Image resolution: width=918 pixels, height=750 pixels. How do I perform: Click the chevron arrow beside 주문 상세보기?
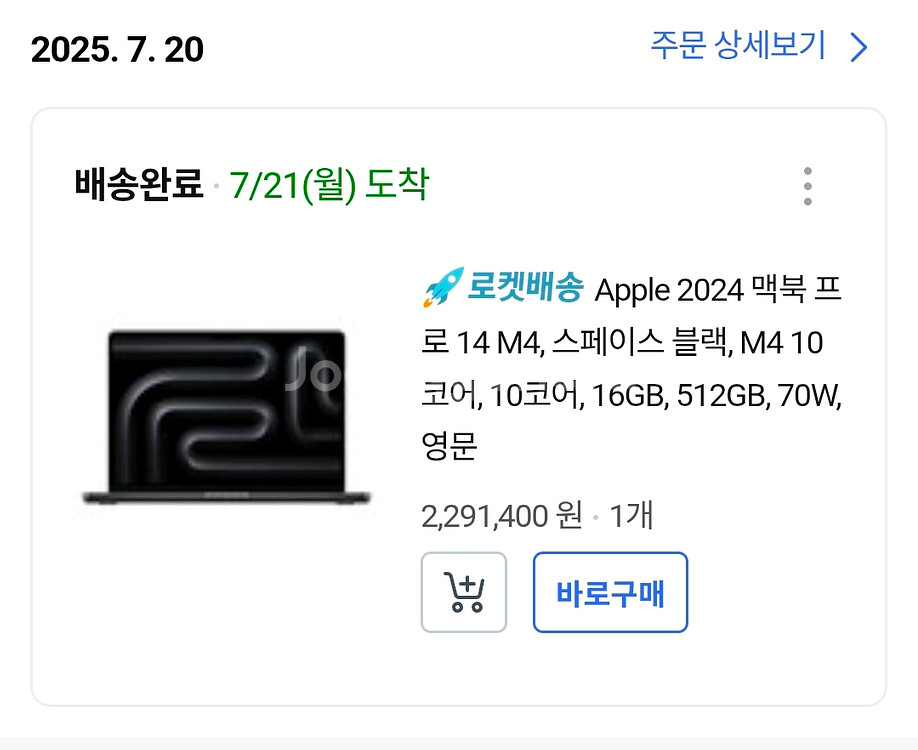click(858, 47)
